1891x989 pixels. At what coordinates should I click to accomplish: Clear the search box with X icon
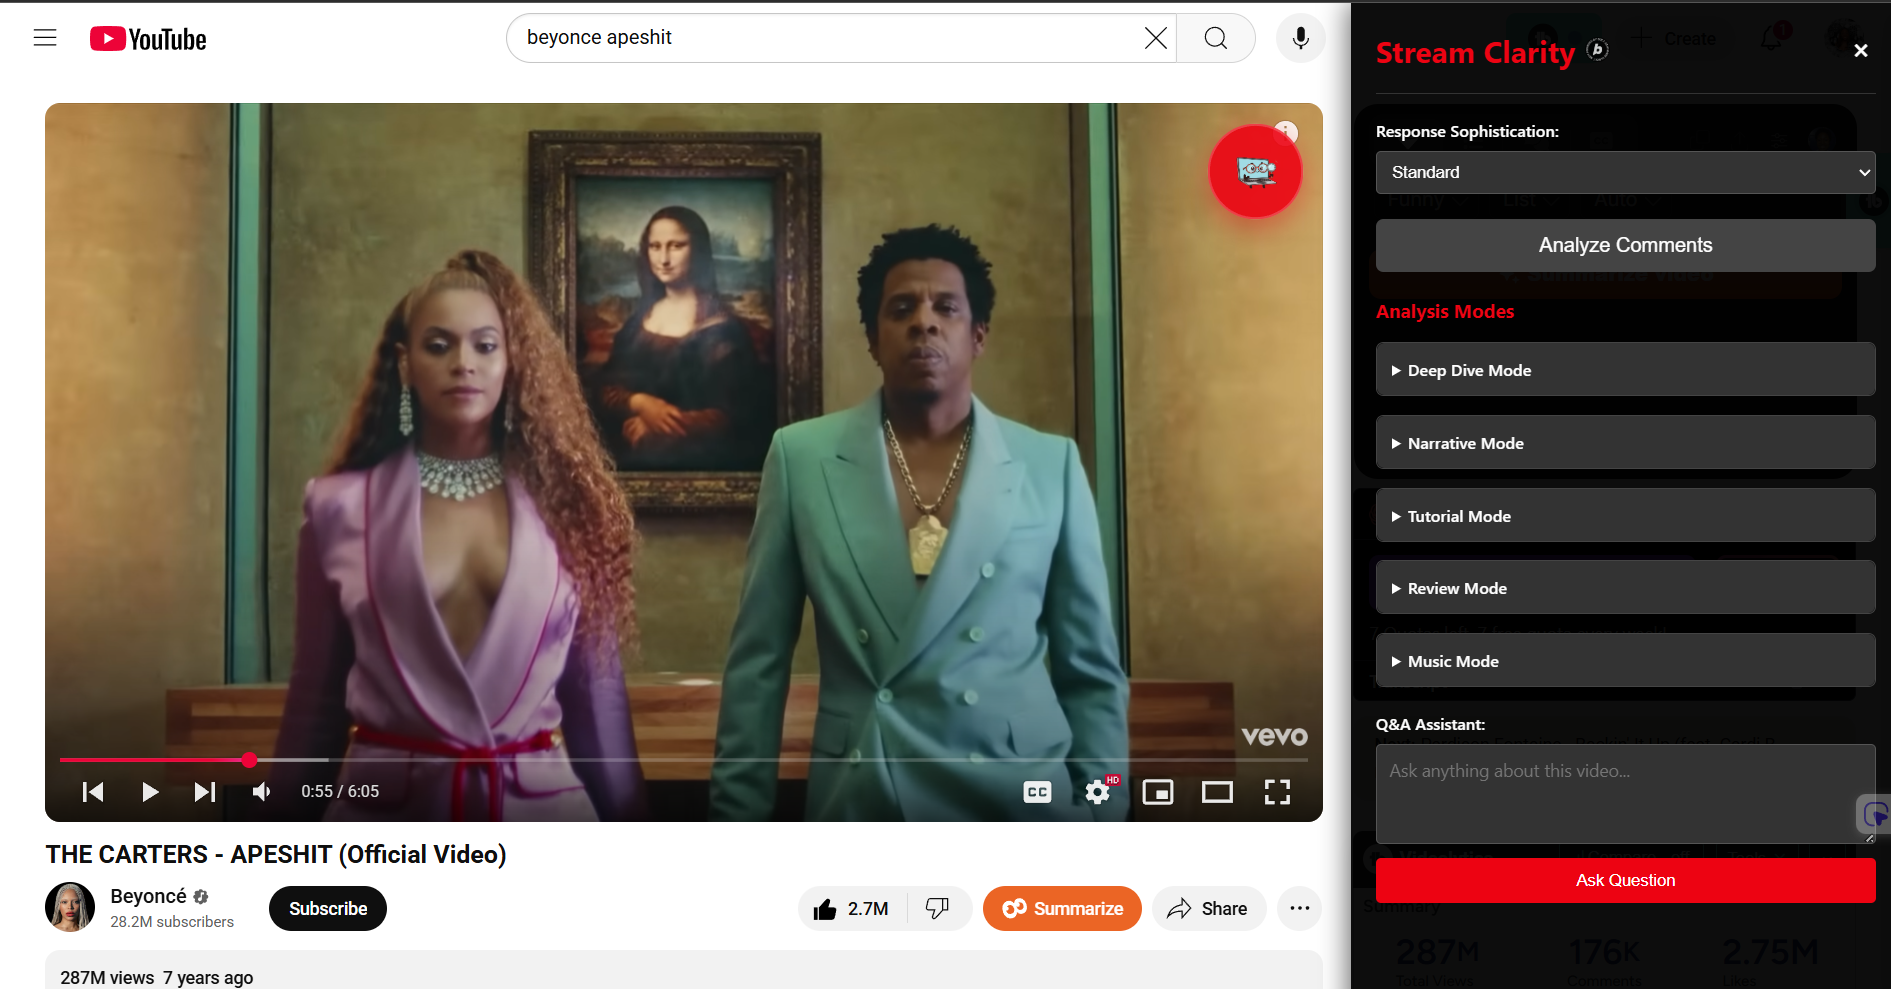(x=1155, y=38)
